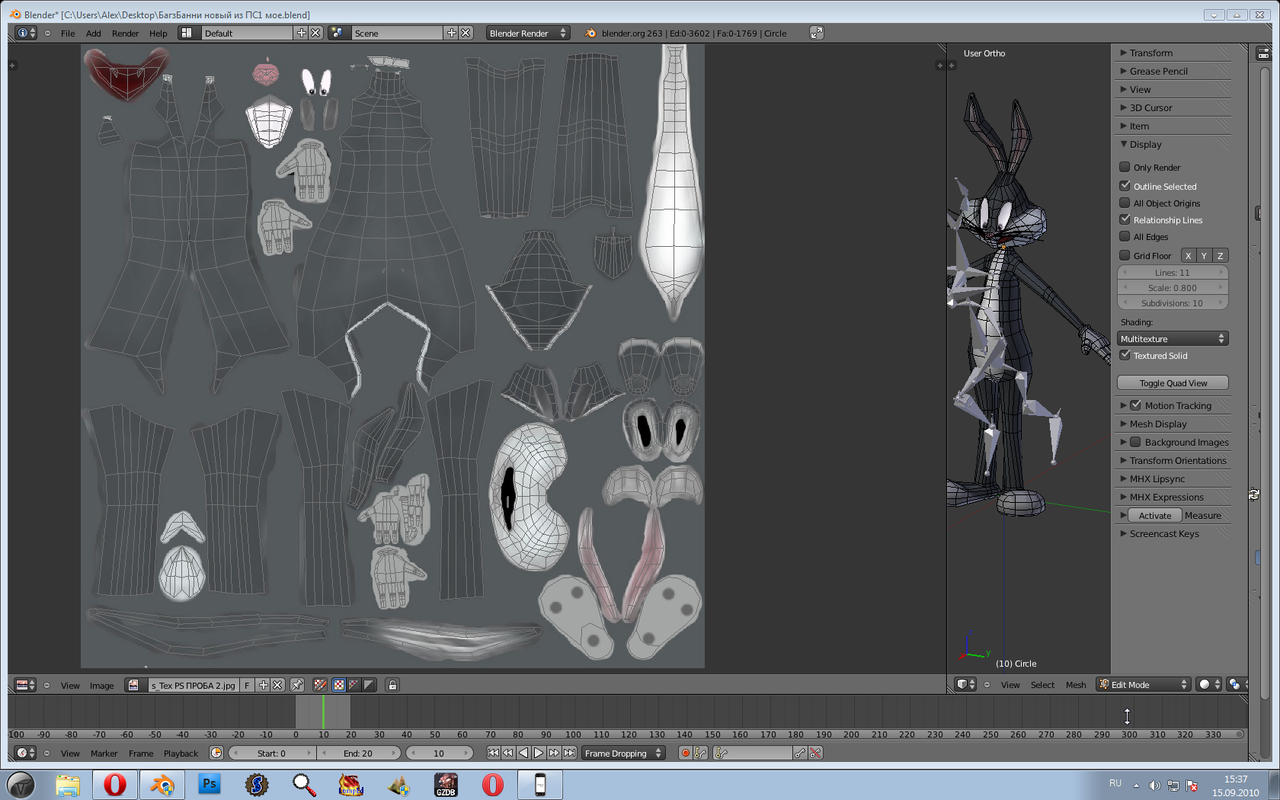Open the Blender Render engine dropdown
This screenshot has width=1280, height=800.
coord(527,33)
